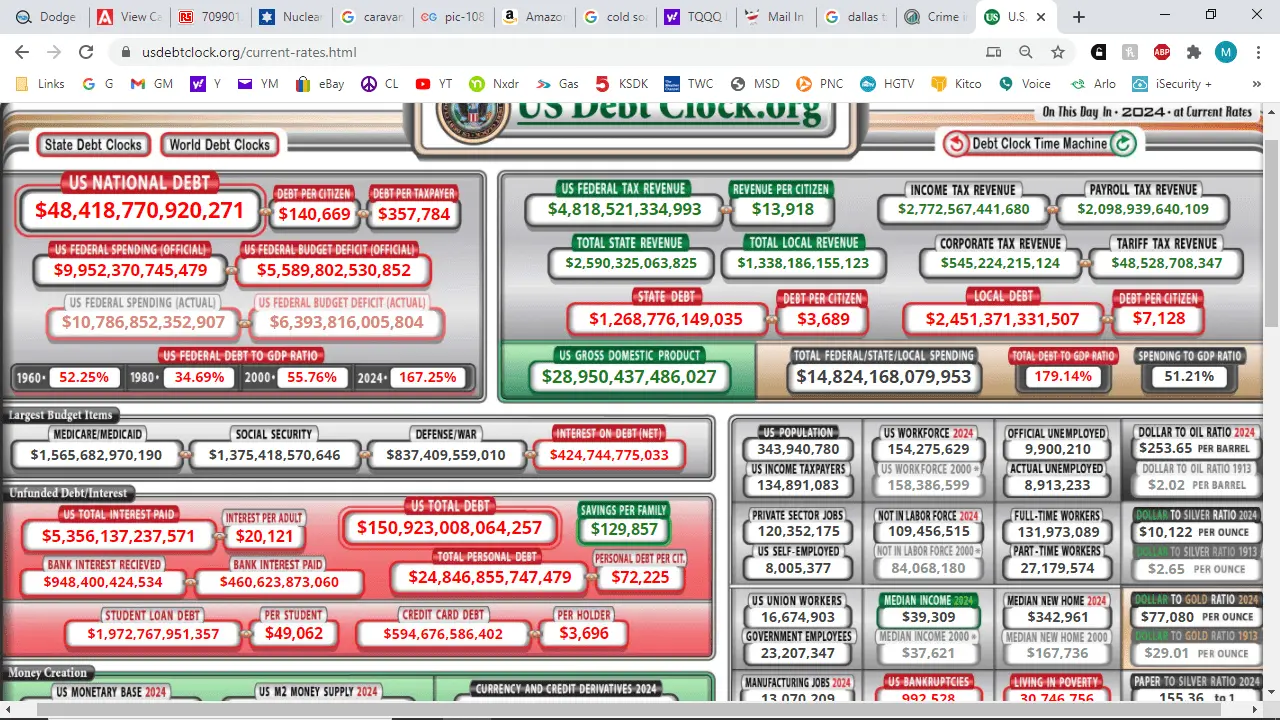Click the zoom magnifier in the address bar
The width and height of the screenshot is (1280, 720).
point(1024,51)
